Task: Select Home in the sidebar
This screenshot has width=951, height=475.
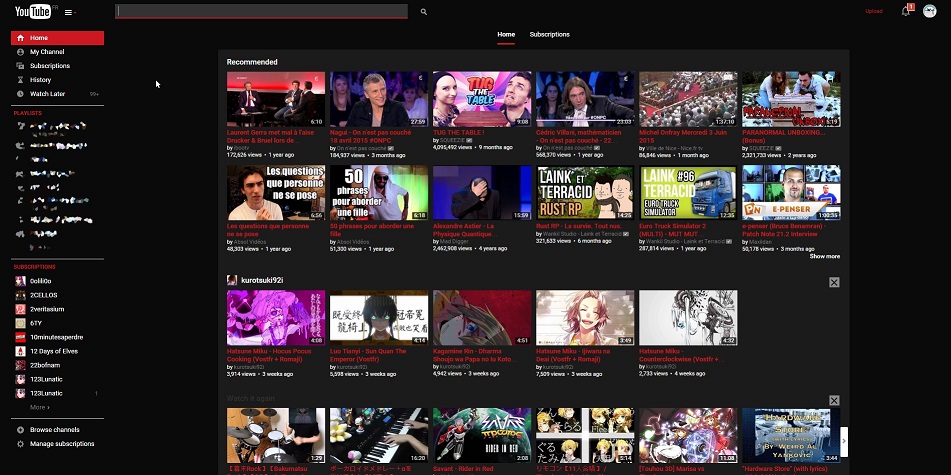Action: click(x=58, y=38)
